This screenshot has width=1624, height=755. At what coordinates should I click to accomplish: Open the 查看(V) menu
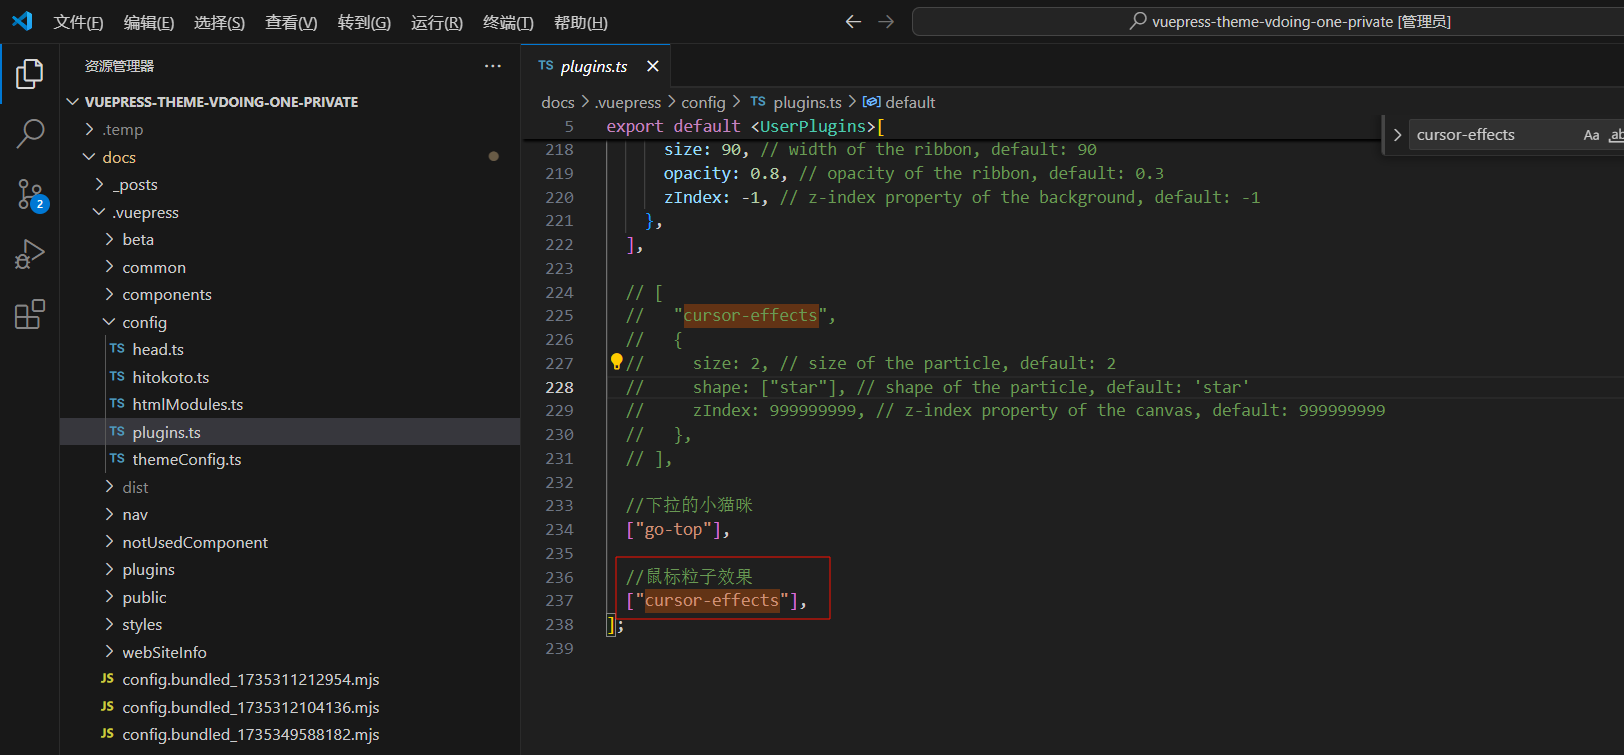[291, 22]
